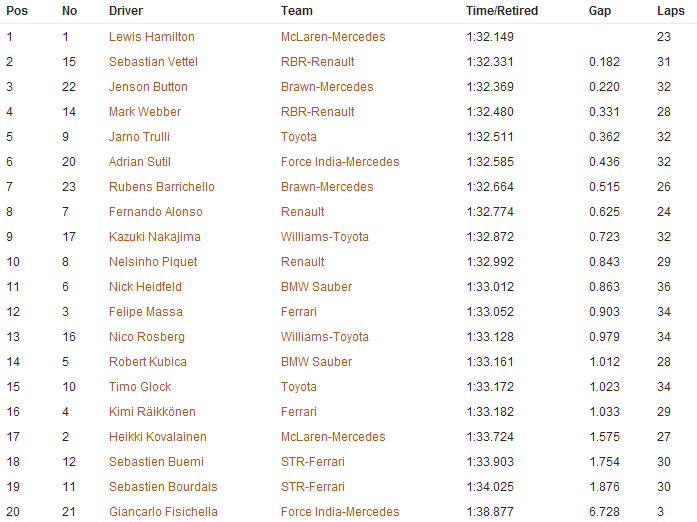This screenshot has height=522, width=697.
Task: Open McLaren-Mercedes team beside Heikki Kovalainen
Action: point(333,437)
